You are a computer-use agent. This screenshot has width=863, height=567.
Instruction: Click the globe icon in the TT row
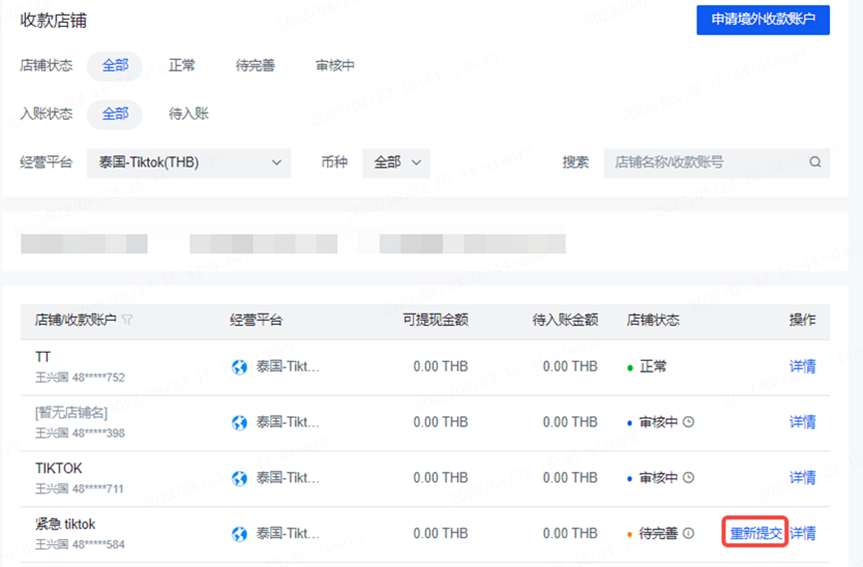pos(239,367)
